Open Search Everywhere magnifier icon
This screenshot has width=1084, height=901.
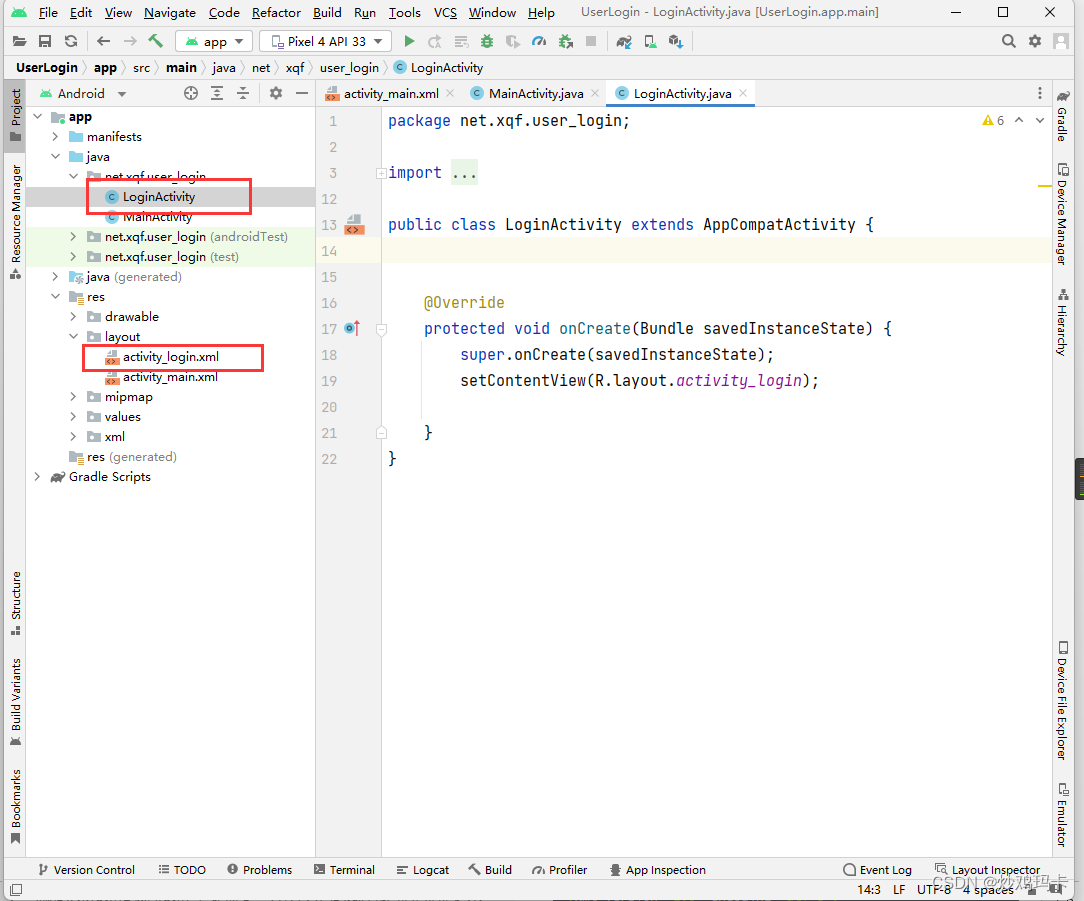coord(1009,41)
